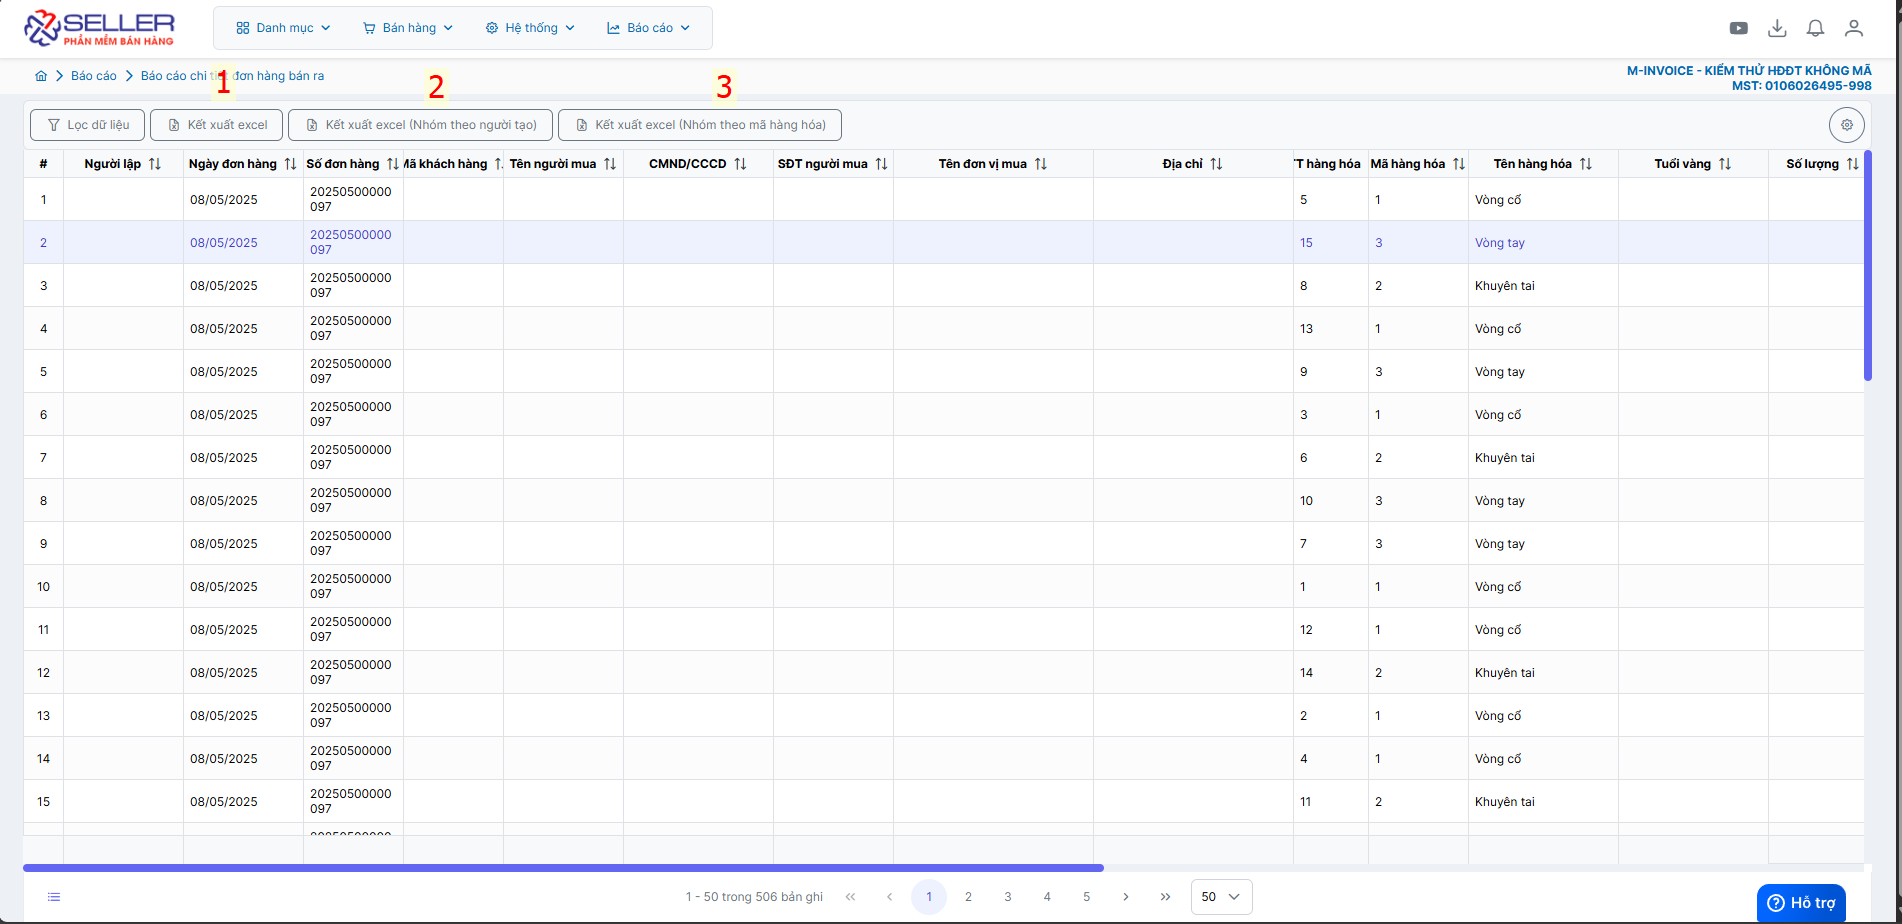Screen dimensions: 1902x924
Task: Open the user account icon
Action: (x=1854, y=28)
